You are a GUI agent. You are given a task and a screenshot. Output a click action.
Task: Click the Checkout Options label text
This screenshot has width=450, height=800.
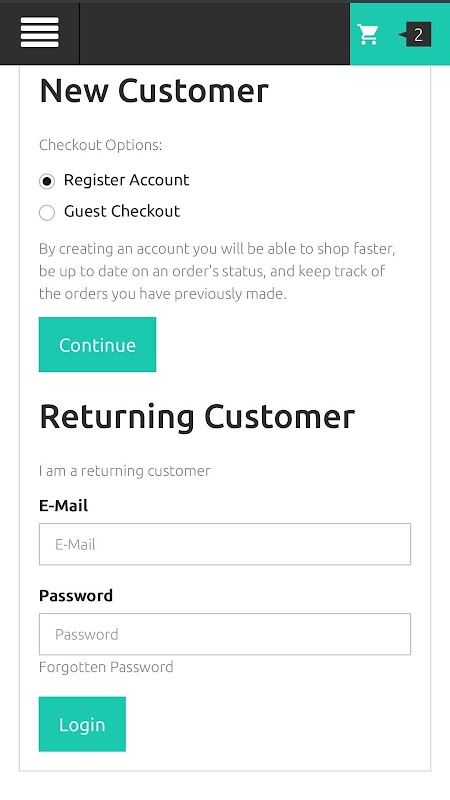[x=101, y=145]
